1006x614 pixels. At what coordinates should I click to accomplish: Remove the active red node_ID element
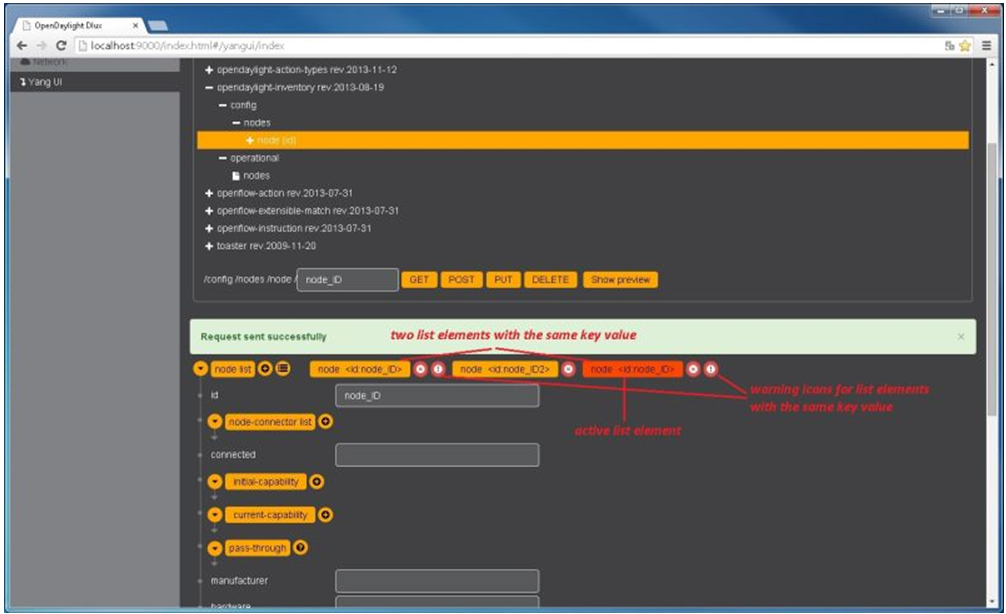(693, 369)
